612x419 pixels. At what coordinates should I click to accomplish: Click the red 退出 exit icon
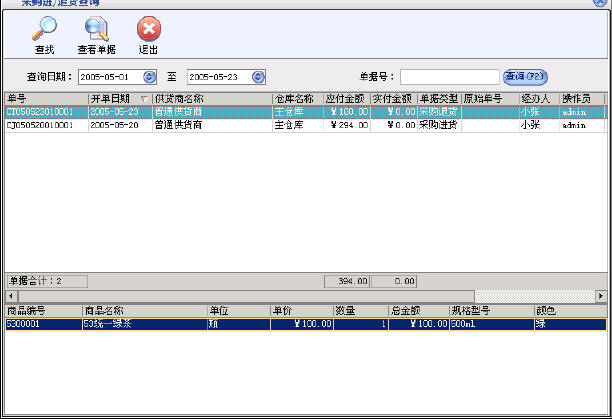[x=148, y=30]
